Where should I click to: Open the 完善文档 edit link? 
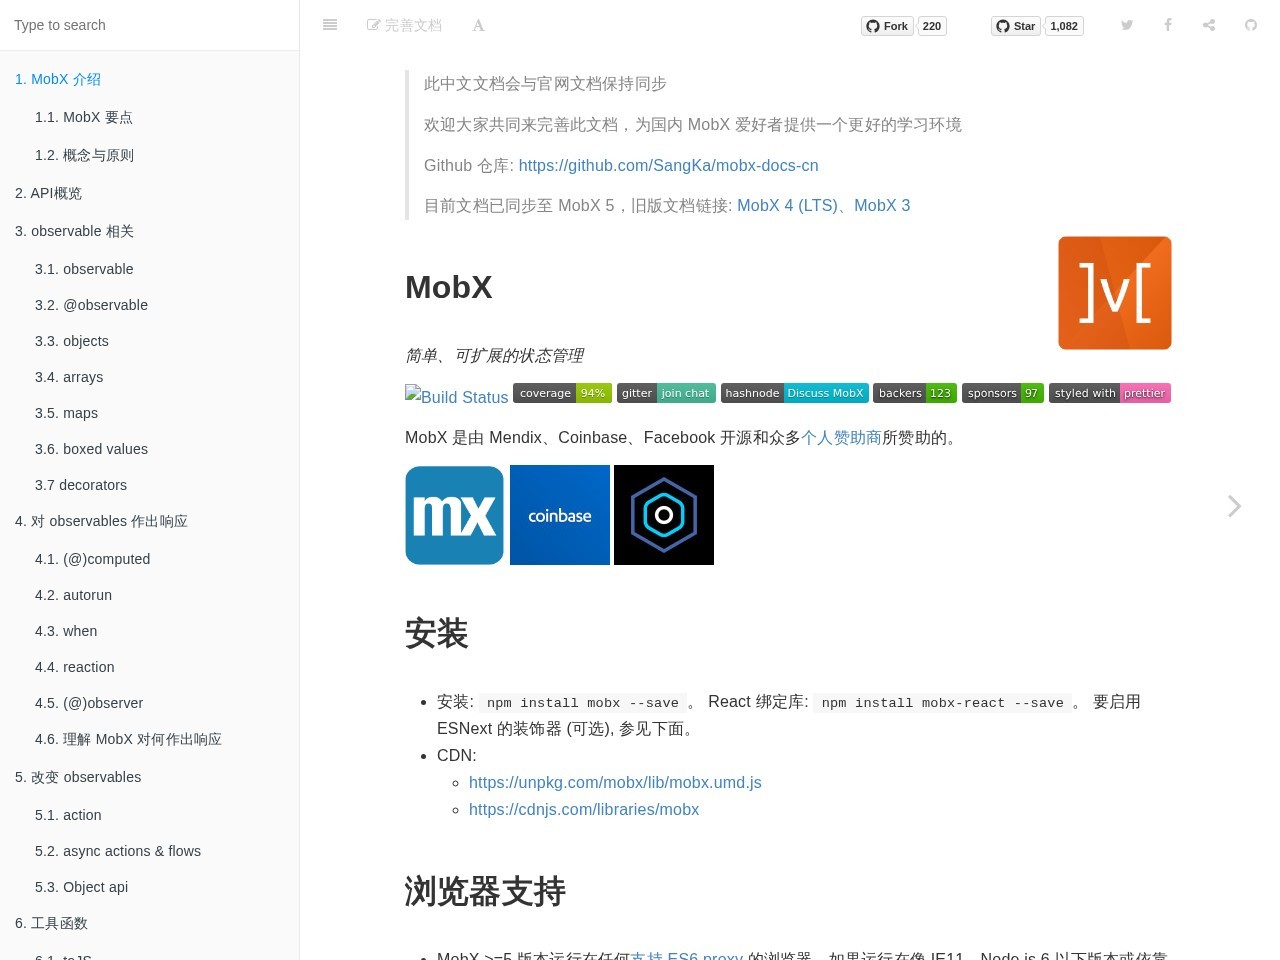(x=404, y=25)
